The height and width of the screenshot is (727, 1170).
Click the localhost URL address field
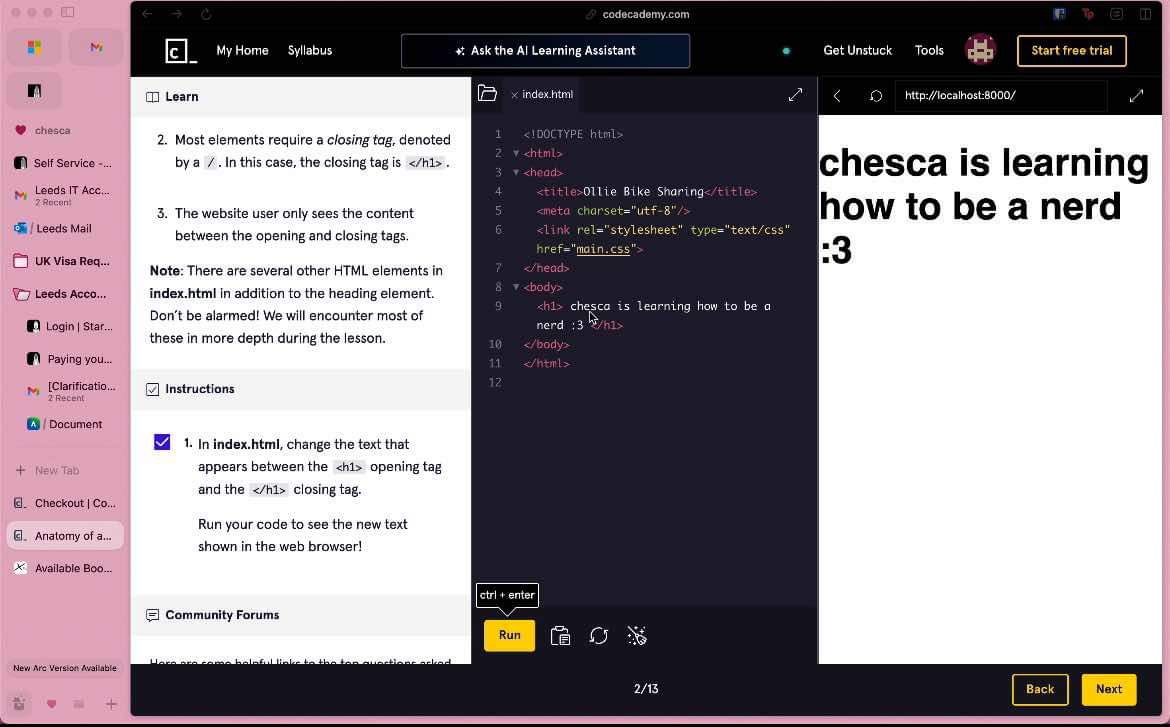(1000, 96)
